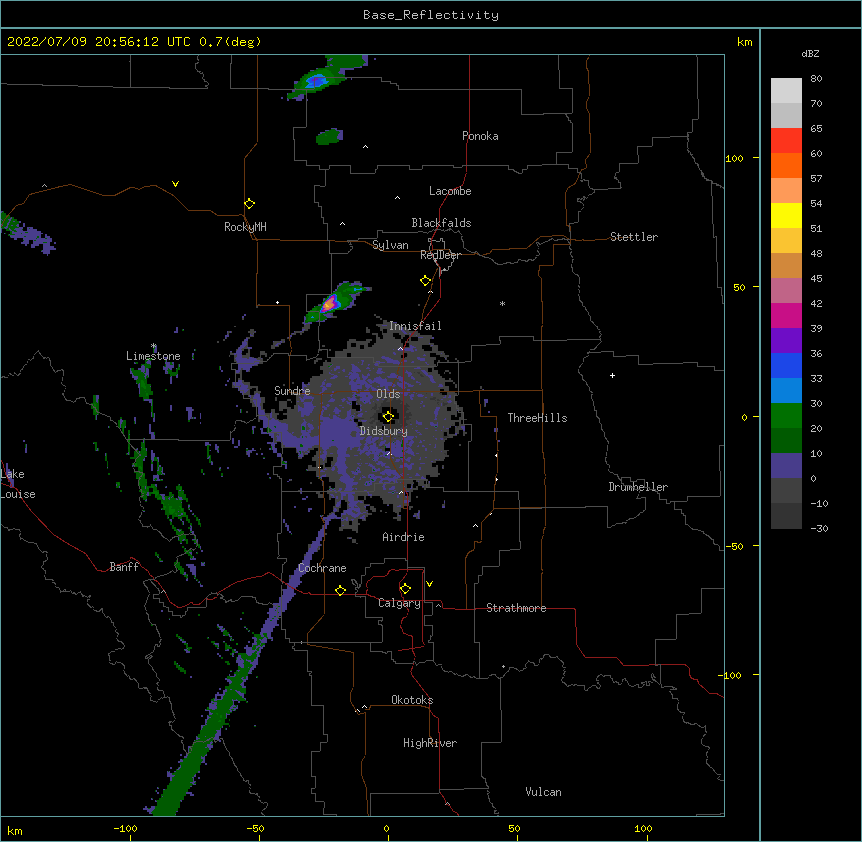This screenshot has height=842, width=862.
Task: Click the intense storm cell west of Innisfail
Action: 330,303
